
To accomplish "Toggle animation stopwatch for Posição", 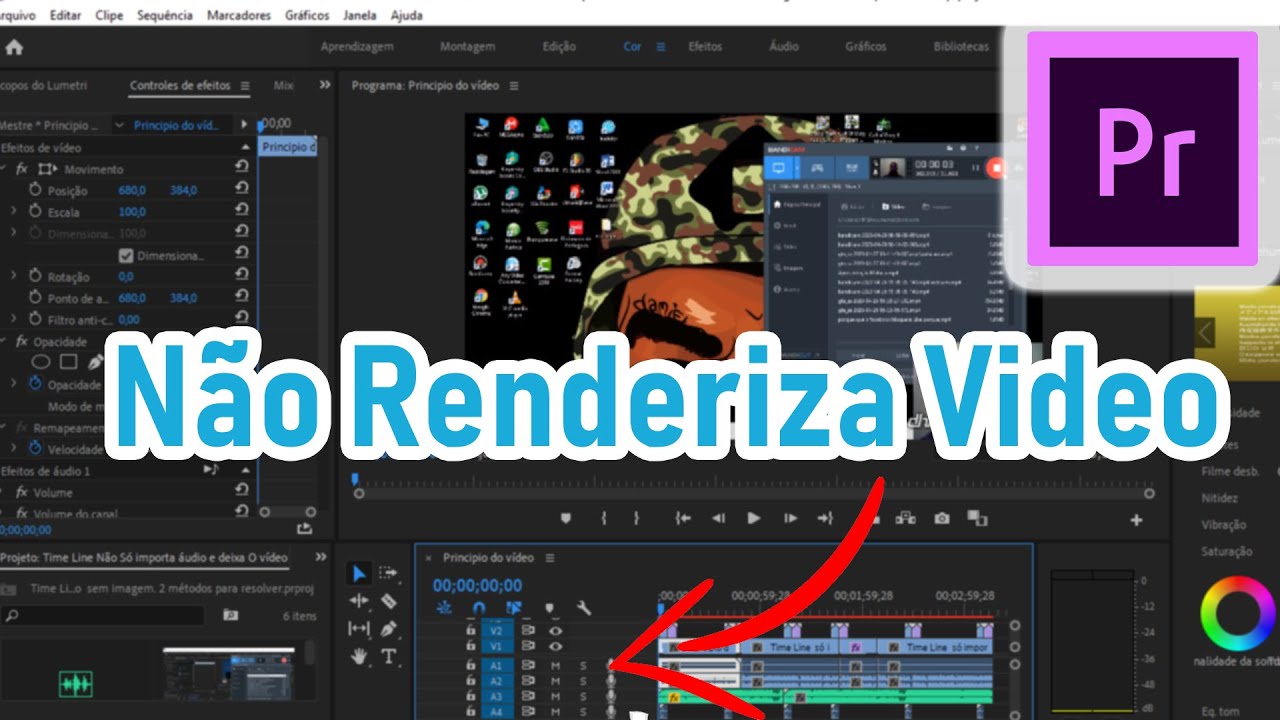I will 35,190.
